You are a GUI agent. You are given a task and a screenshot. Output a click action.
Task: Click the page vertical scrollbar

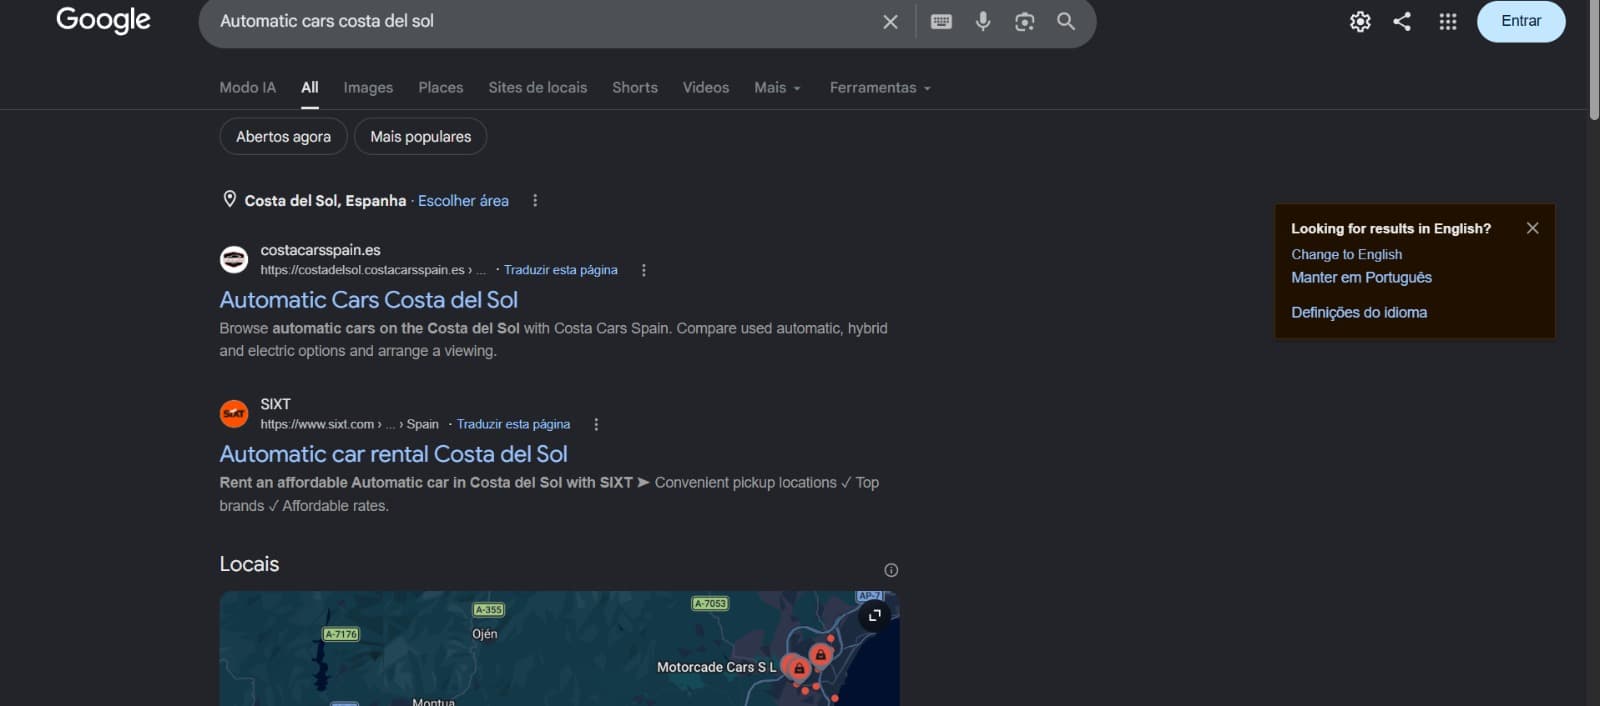[x=1593, y=60]
